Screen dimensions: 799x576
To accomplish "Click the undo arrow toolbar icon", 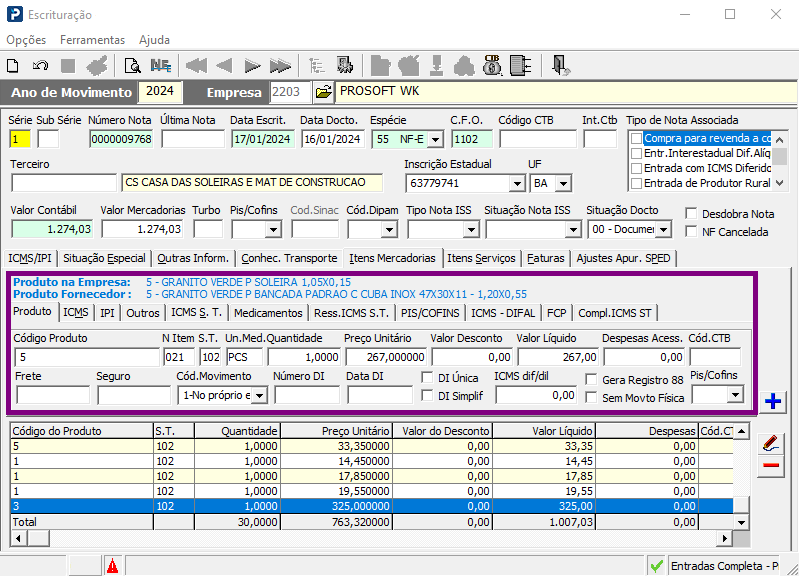I will tap(40, 66).
